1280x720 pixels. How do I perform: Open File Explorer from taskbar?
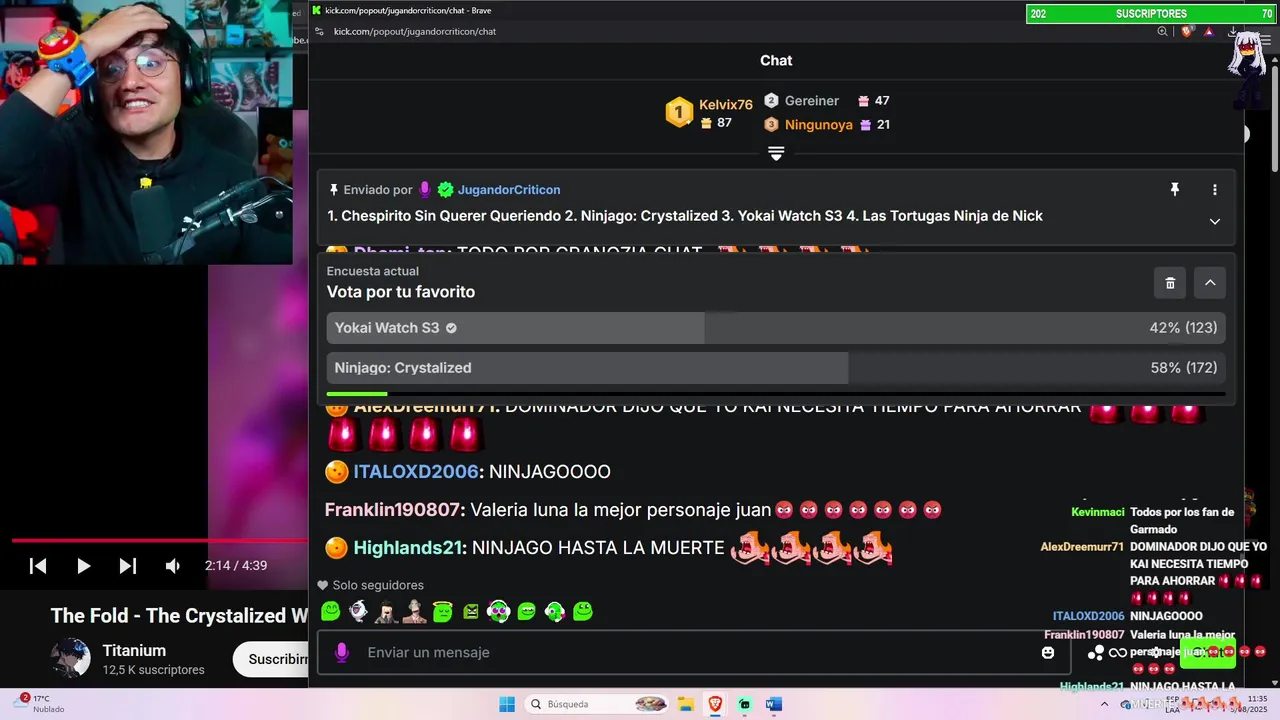(686, 704)
